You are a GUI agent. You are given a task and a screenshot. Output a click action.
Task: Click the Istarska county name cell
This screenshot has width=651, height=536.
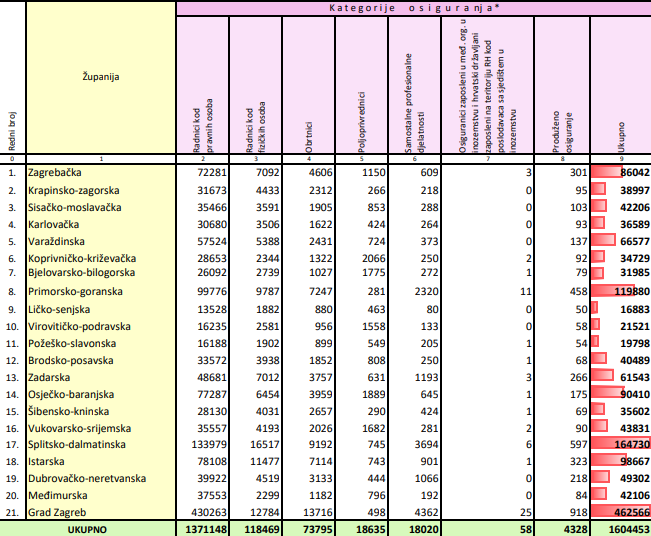48,460
